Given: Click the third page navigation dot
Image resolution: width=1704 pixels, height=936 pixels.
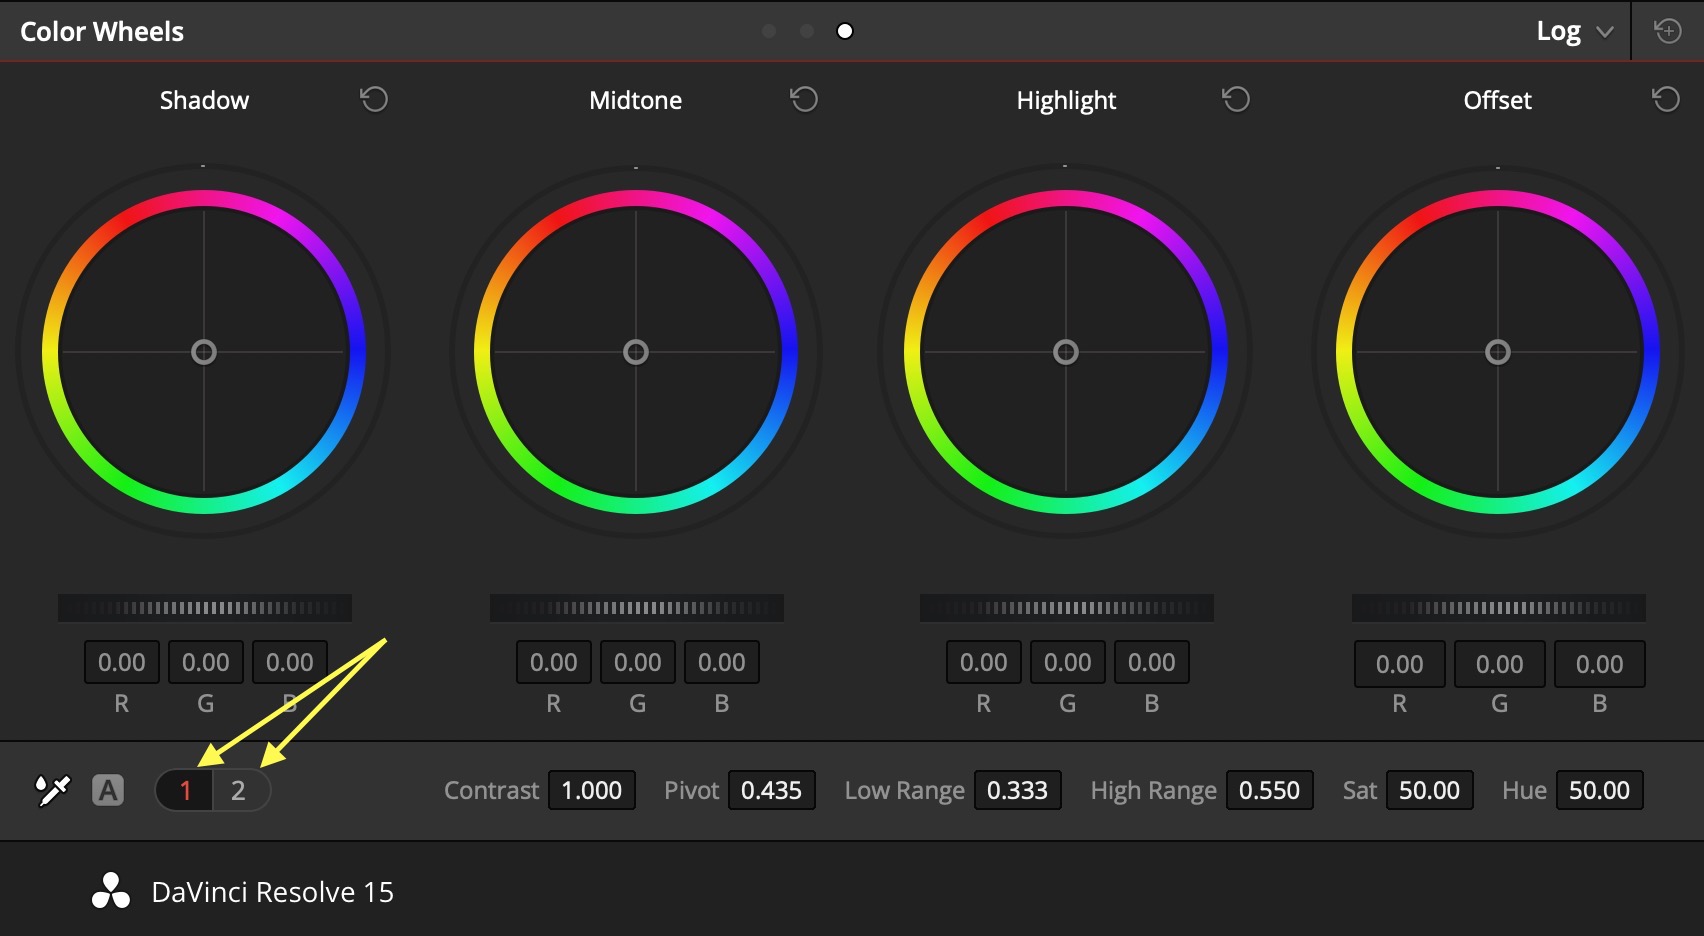Looking at the screenshot, I should pos(845,31).
